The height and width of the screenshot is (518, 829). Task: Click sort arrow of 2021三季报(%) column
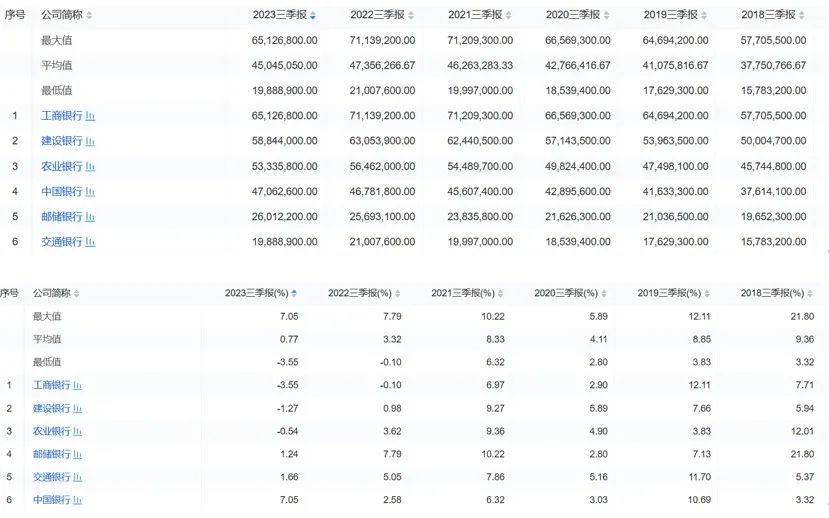[500, 293]
